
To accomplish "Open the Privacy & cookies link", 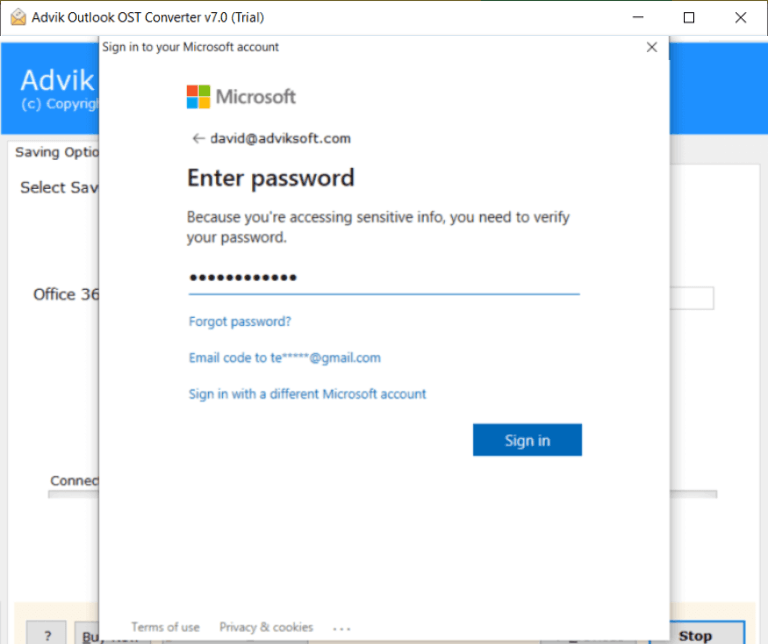I will click(x=266, y=627).
